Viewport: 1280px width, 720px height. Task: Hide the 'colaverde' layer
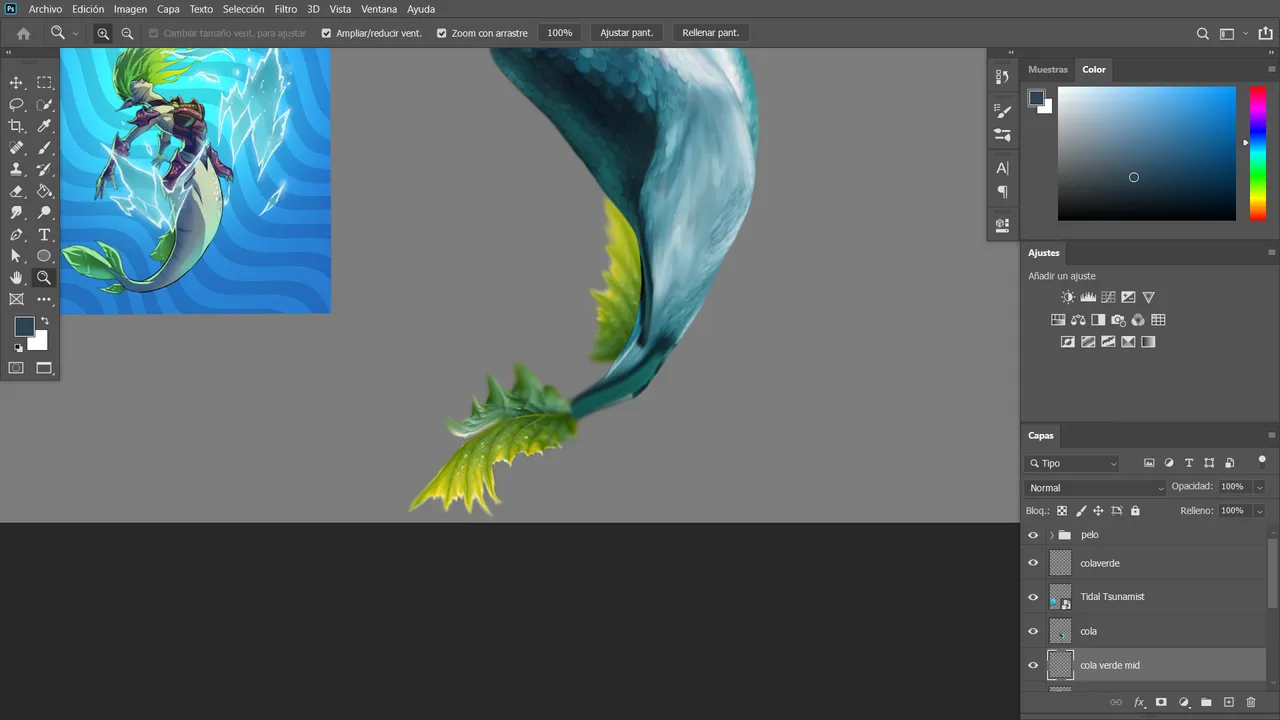1033,563
